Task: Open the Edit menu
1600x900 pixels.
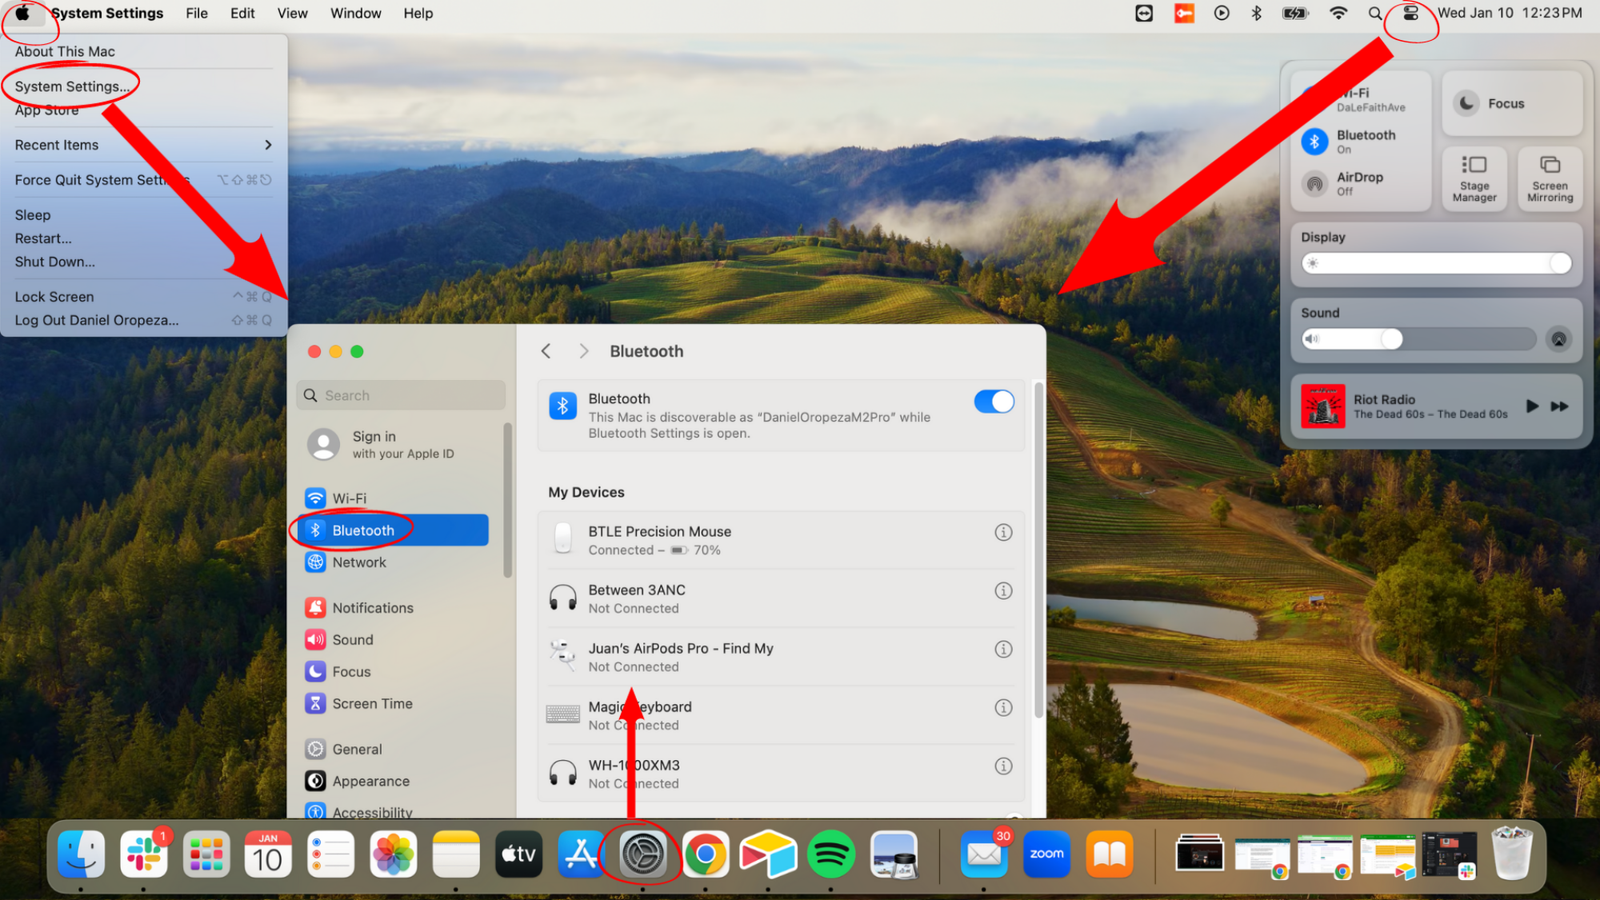Action: [242, 13]
